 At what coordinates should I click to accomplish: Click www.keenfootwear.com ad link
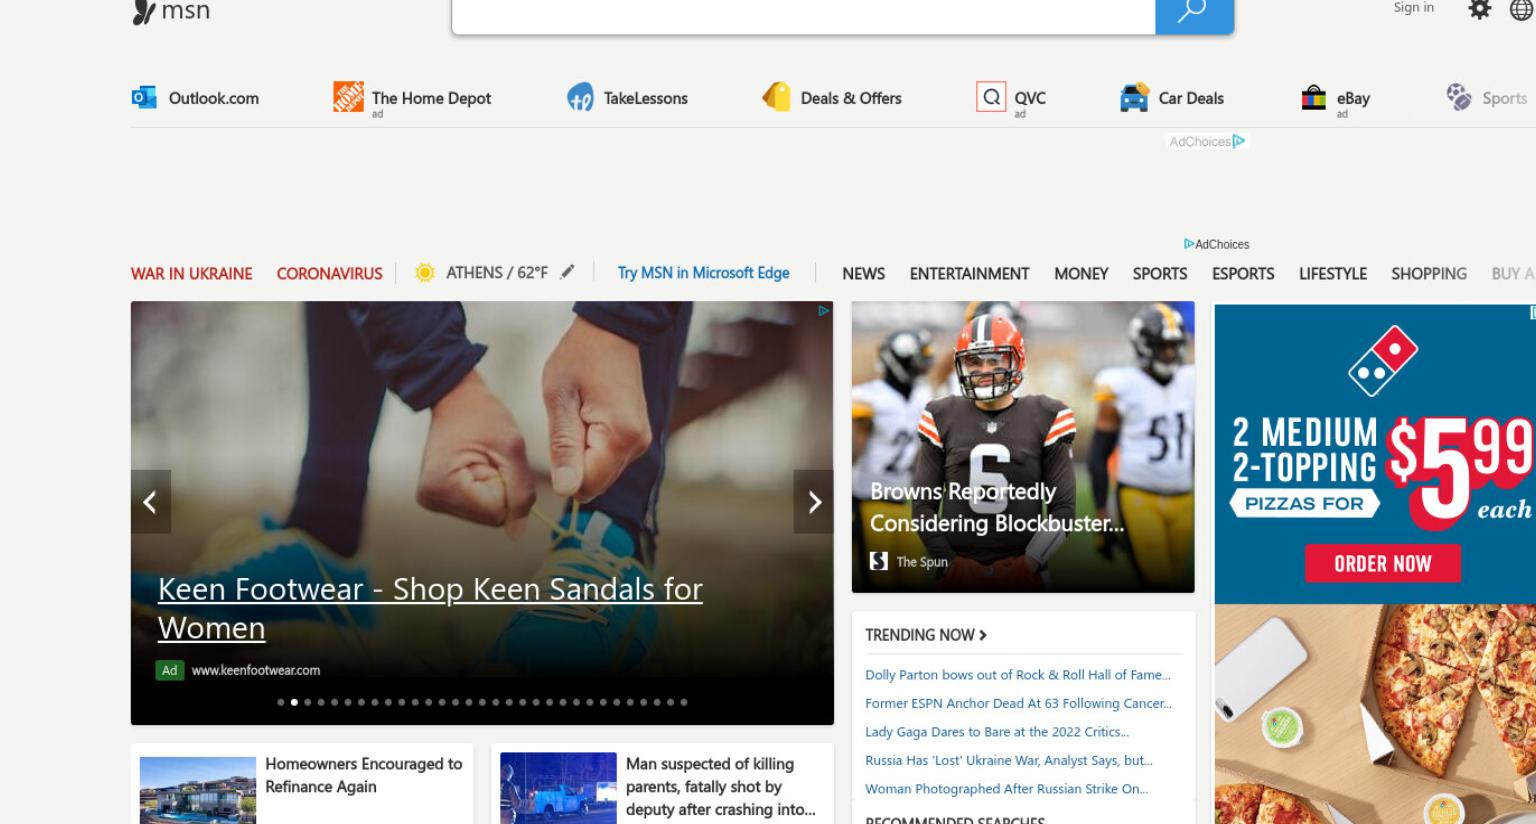[x=256, y=670]
